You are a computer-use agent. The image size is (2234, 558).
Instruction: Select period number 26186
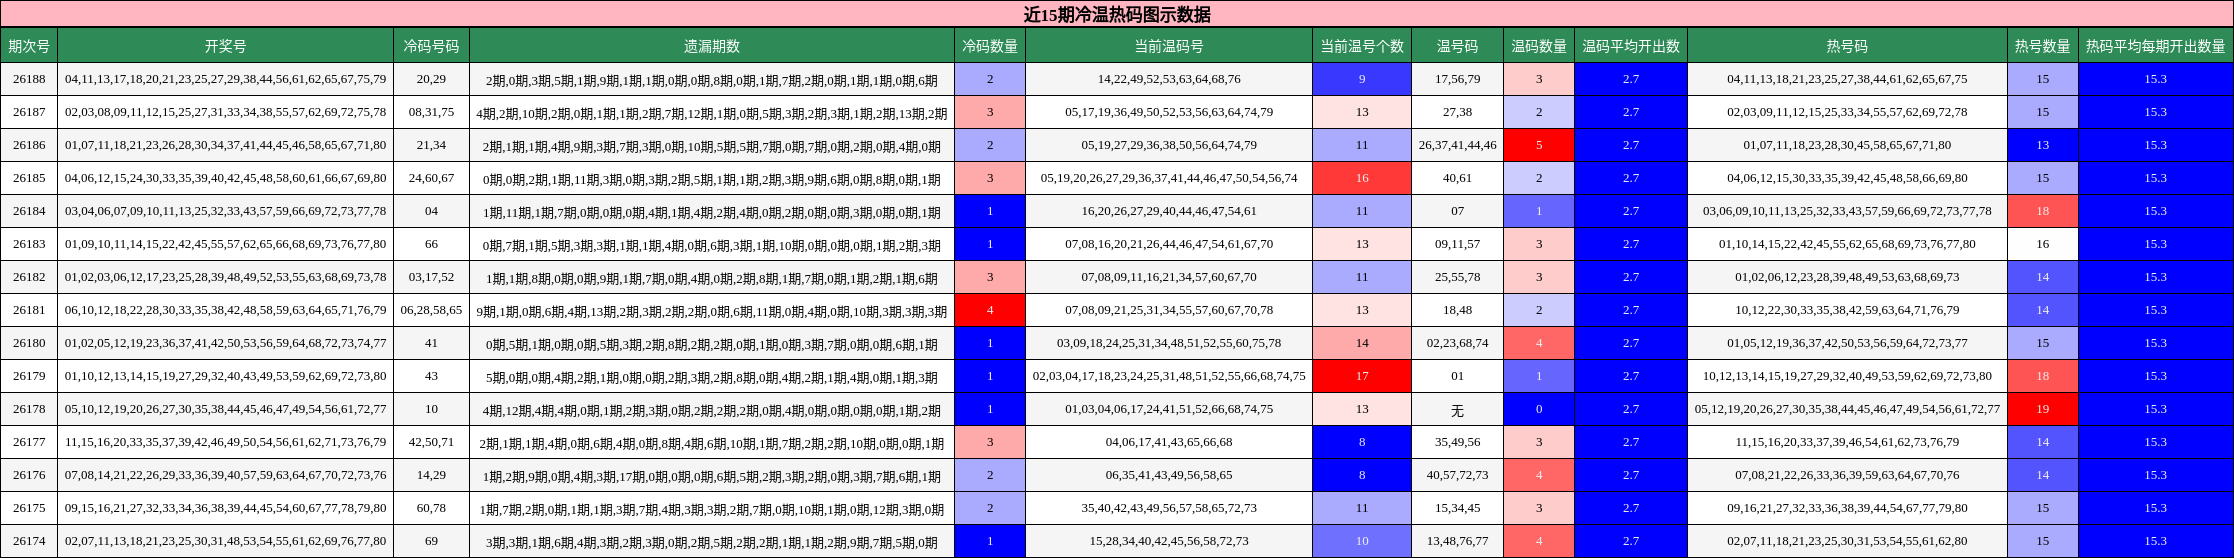pyautogui.click(x=29, y=145)
